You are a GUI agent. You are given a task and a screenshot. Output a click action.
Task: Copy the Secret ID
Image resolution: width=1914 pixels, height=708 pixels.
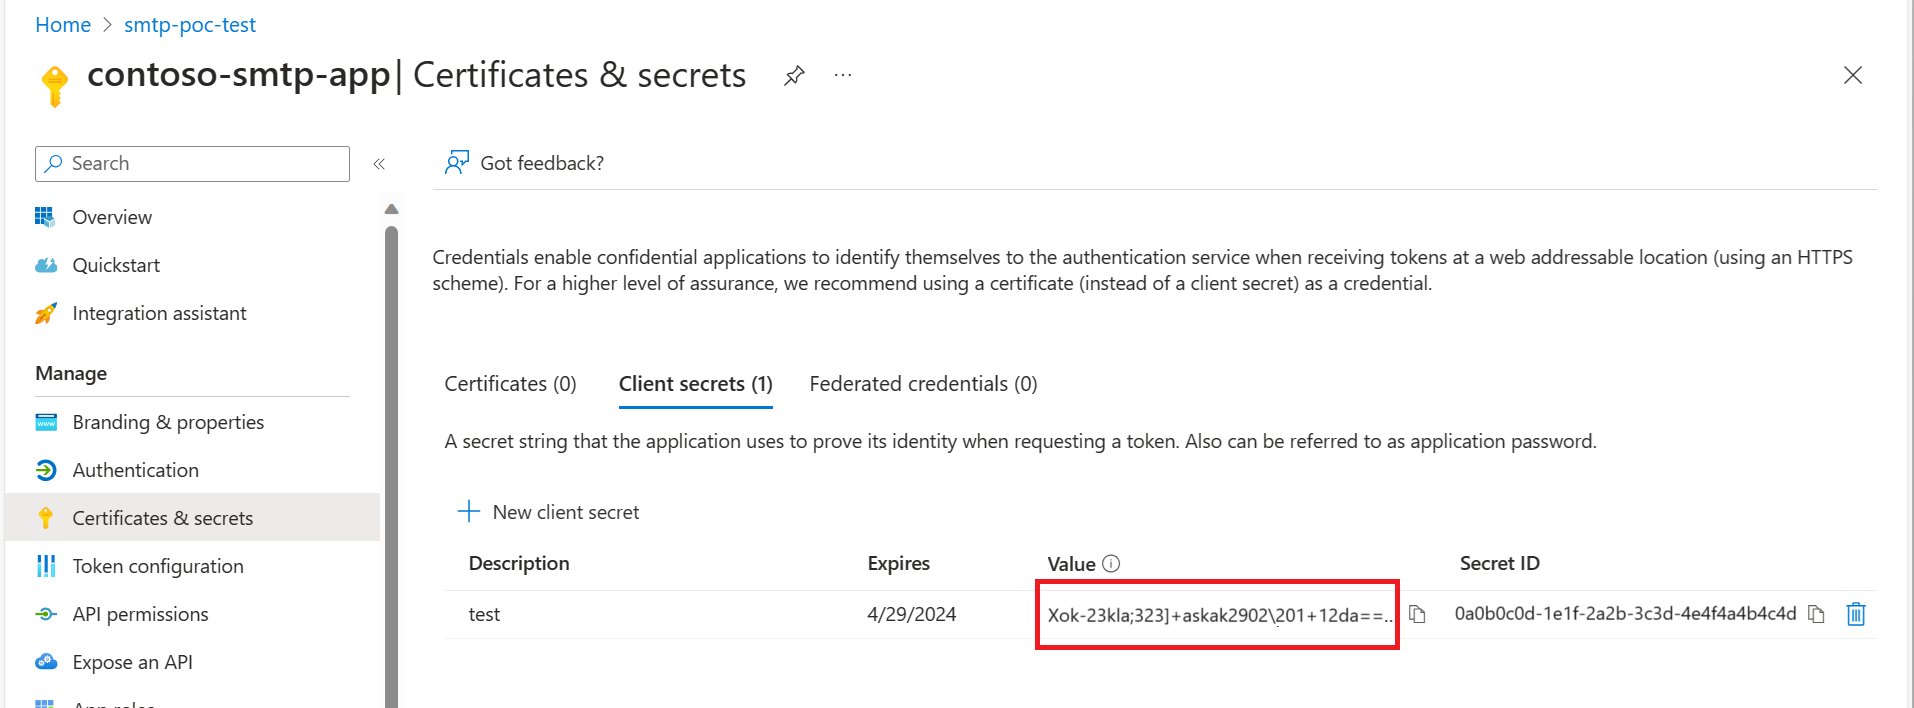tap(1817, 614)
